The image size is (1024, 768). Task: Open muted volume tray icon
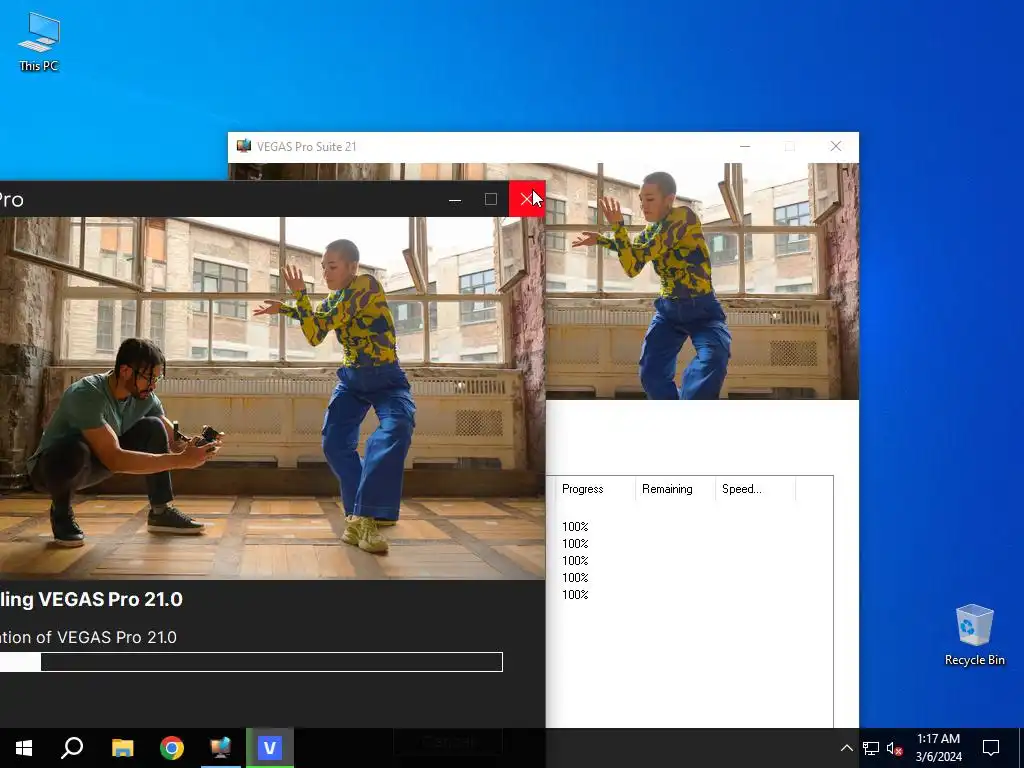pyautogui.click(x=894, y=748)
